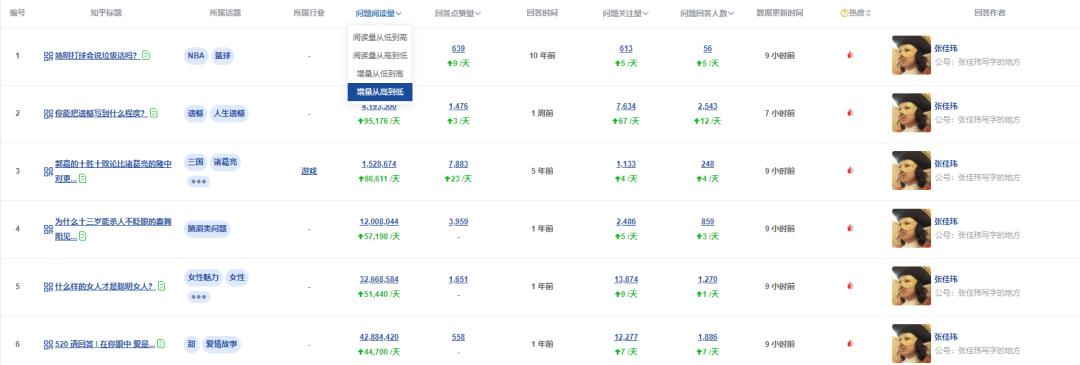Open question 姚明打球会说垃圾话吗?
Screen dimensions: 1080x365
(96, 56)
